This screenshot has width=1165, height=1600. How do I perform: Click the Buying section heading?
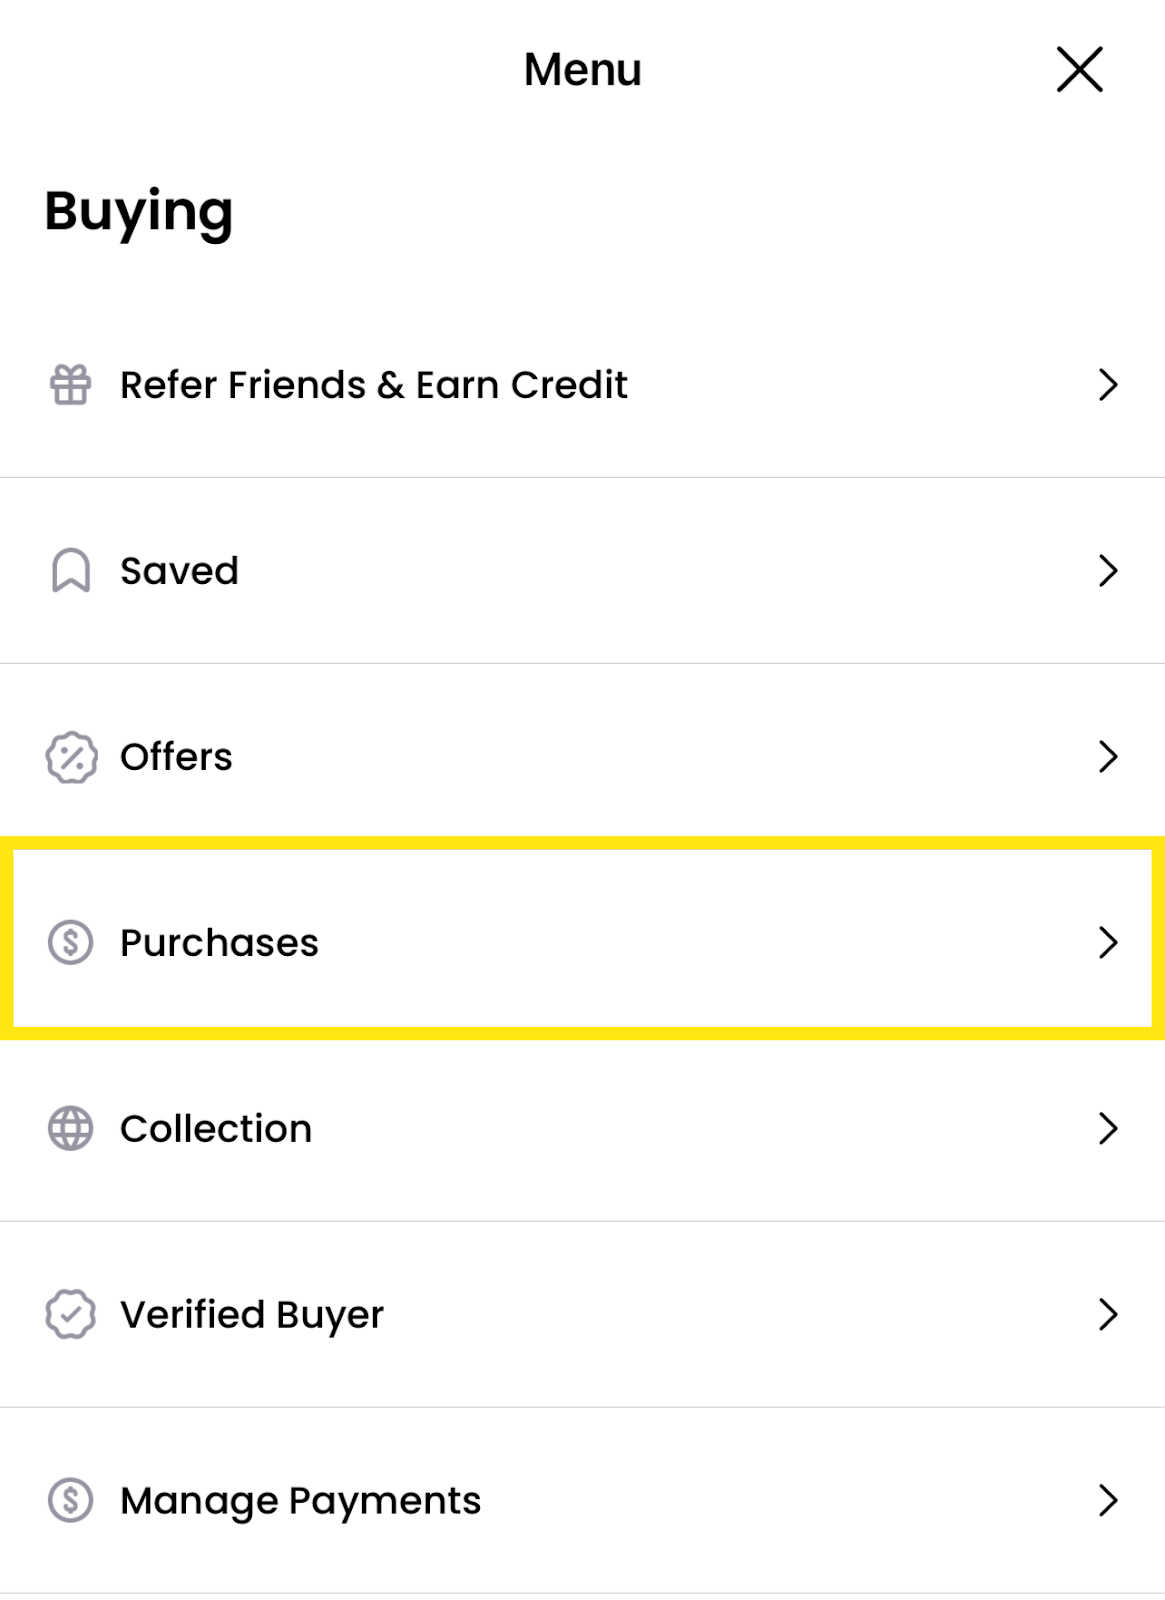coord(137,211)
